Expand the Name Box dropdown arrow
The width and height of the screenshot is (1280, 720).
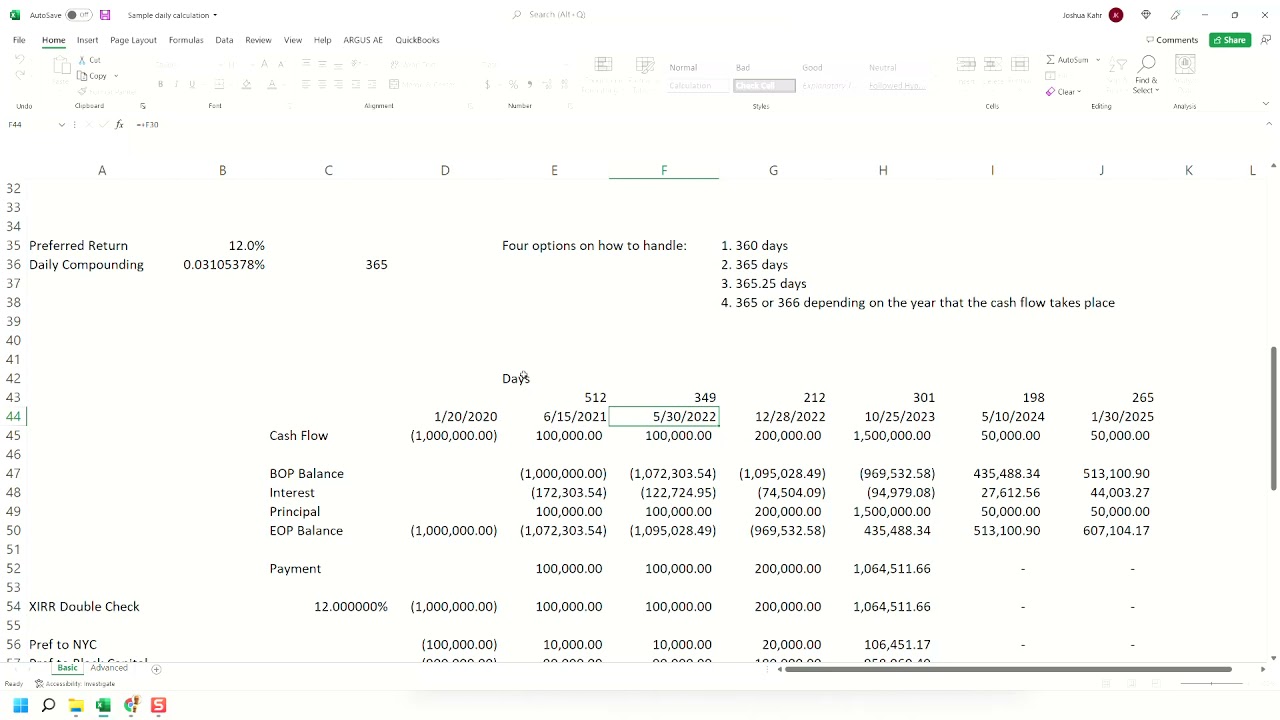coord(61,125)
